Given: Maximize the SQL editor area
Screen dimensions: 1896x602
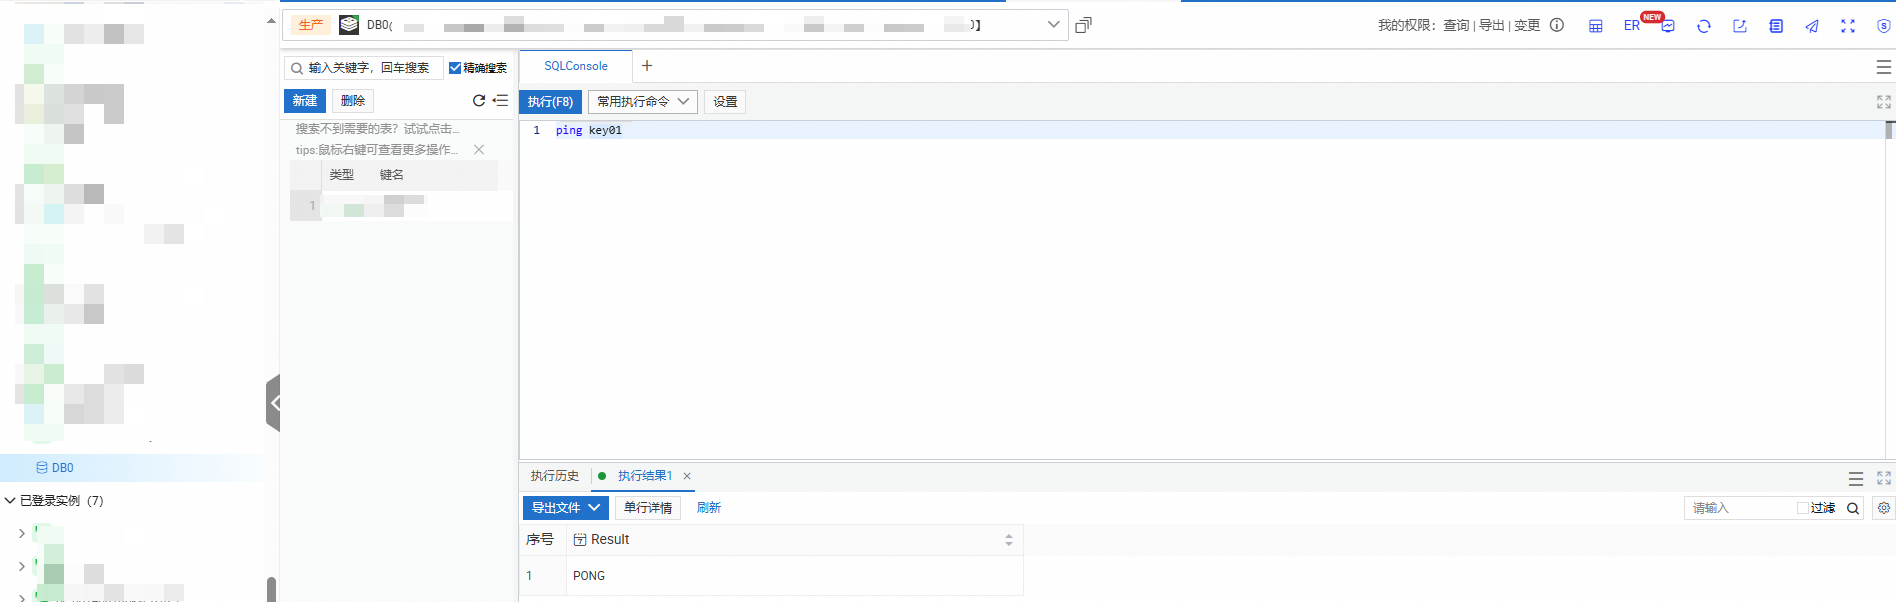Looking at the screenshot, I should point(1884,102).
